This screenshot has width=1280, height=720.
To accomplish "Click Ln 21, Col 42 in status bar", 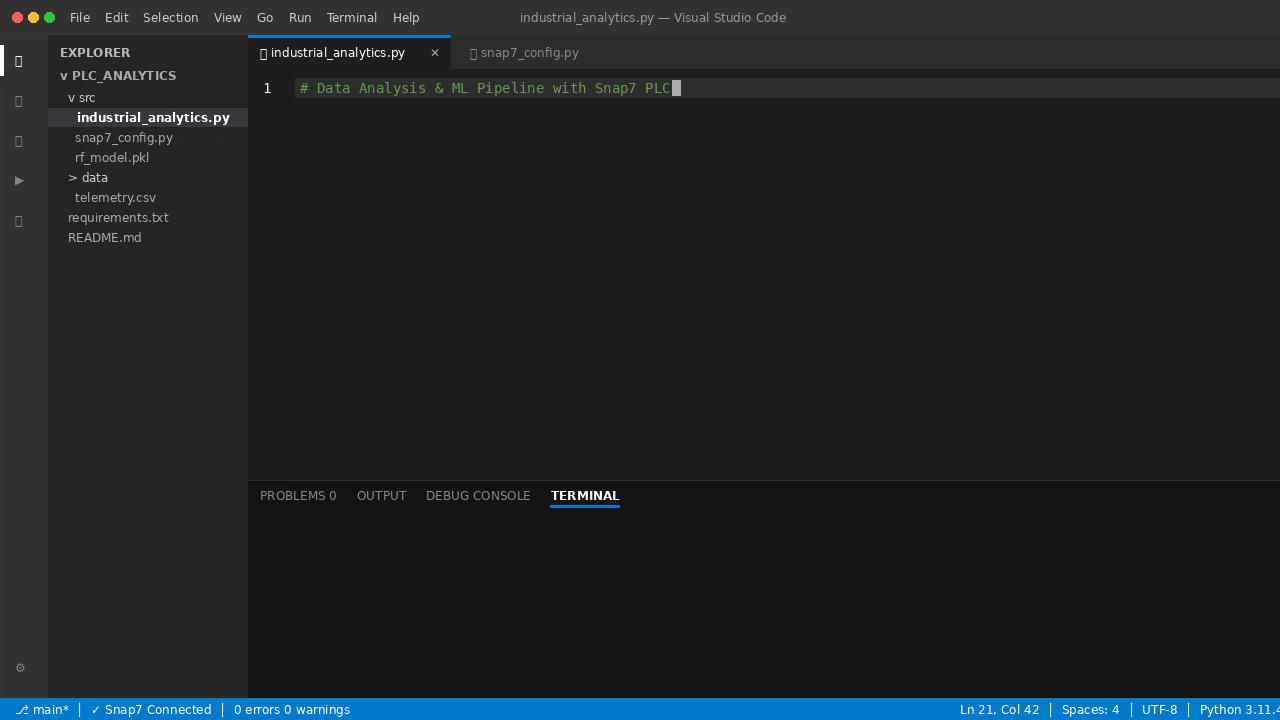I will (999, 710).
